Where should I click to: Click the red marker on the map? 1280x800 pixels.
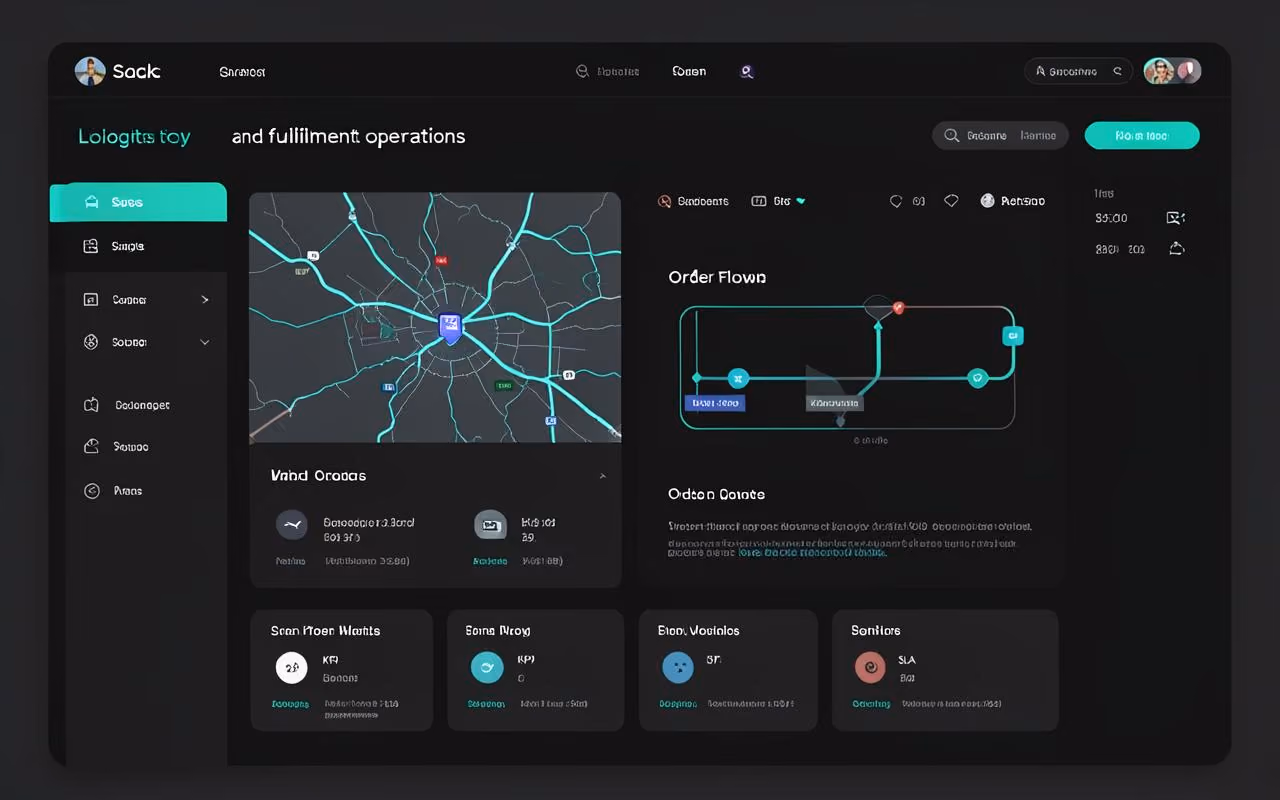pos(441,260)
